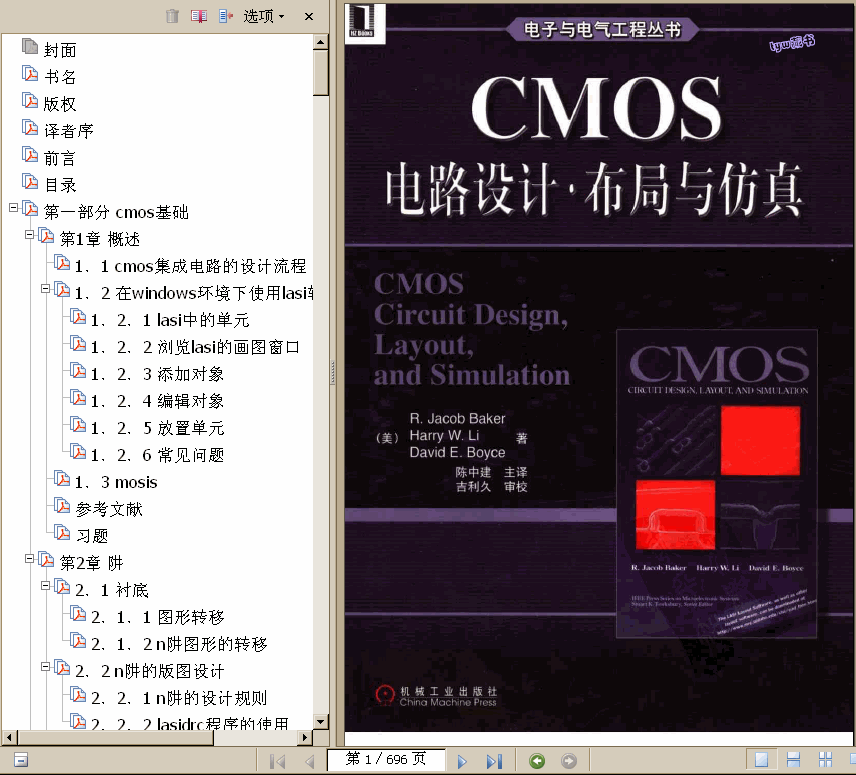Collapse the 1、2 在windows环境下使用lasi node
856x775 pixels.
(x=46, y=288)
